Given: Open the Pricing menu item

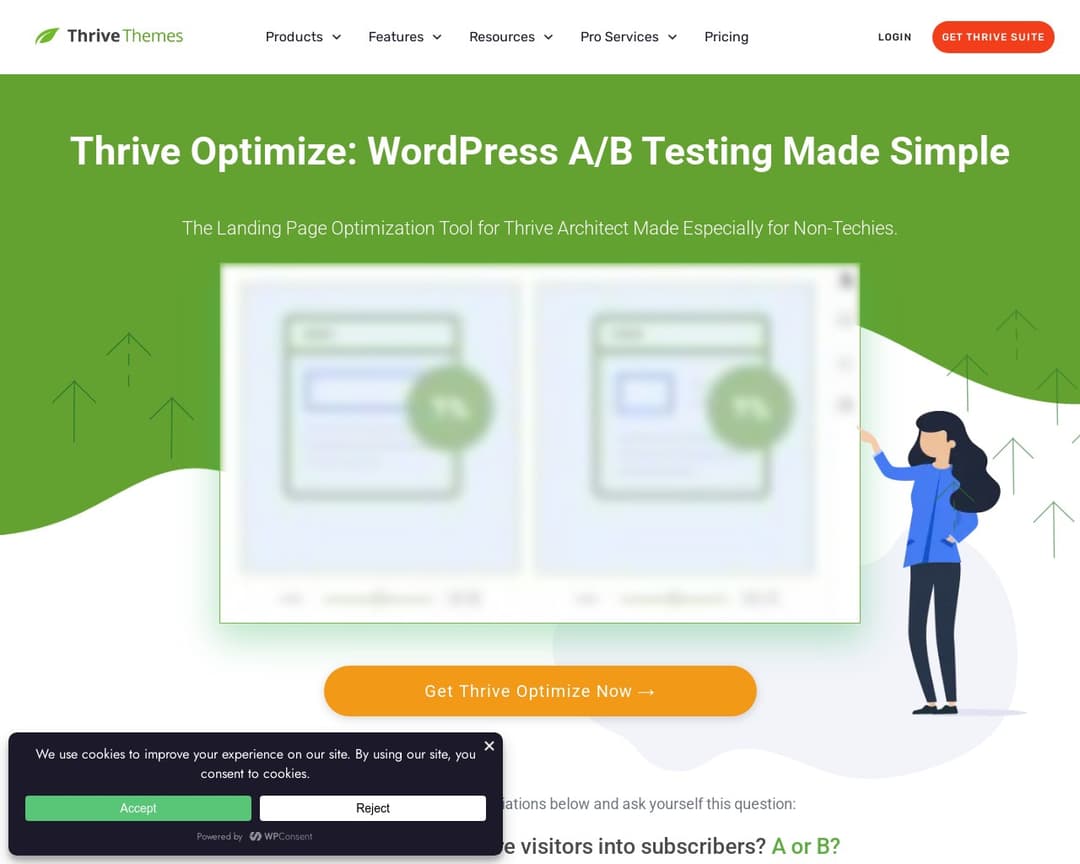Looking at the screenshot, I should click(726, 37).
